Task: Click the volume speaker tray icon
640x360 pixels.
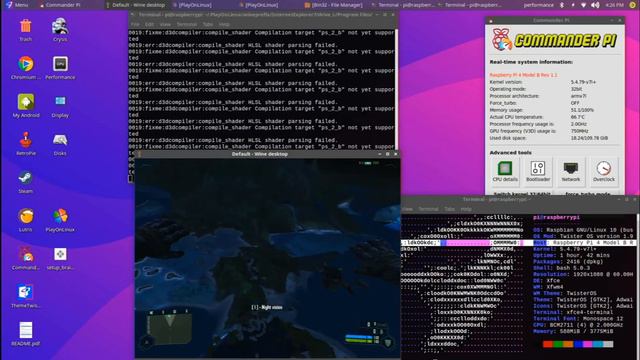Action: (595, 5)
